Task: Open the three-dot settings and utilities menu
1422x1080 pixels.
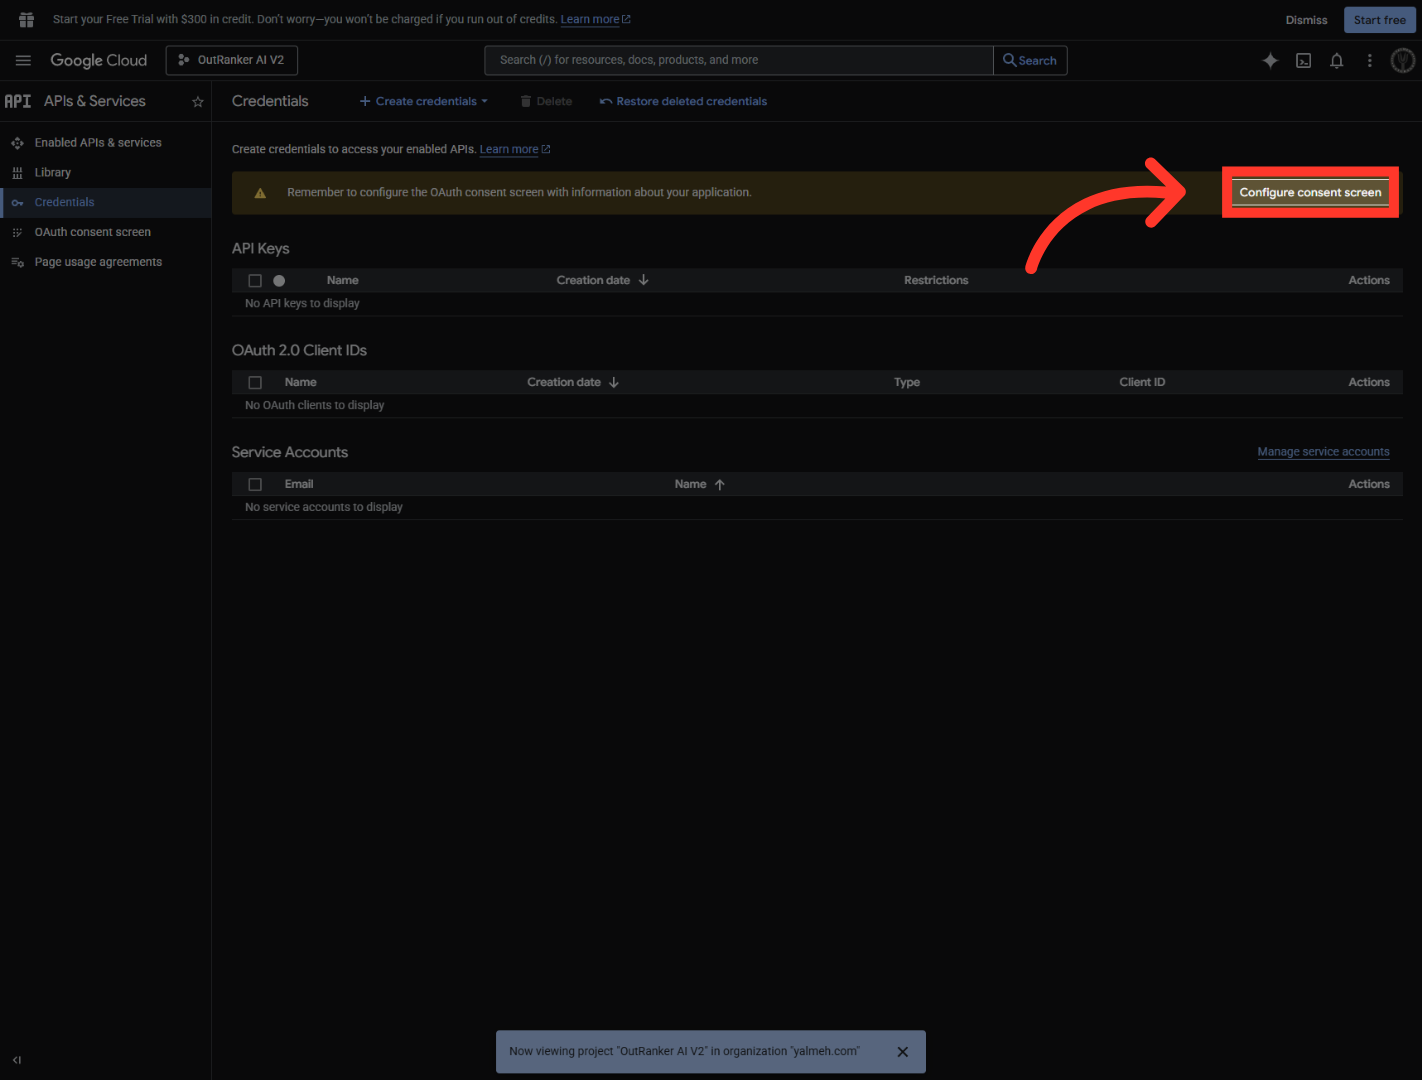Action: pos(1369,61)
